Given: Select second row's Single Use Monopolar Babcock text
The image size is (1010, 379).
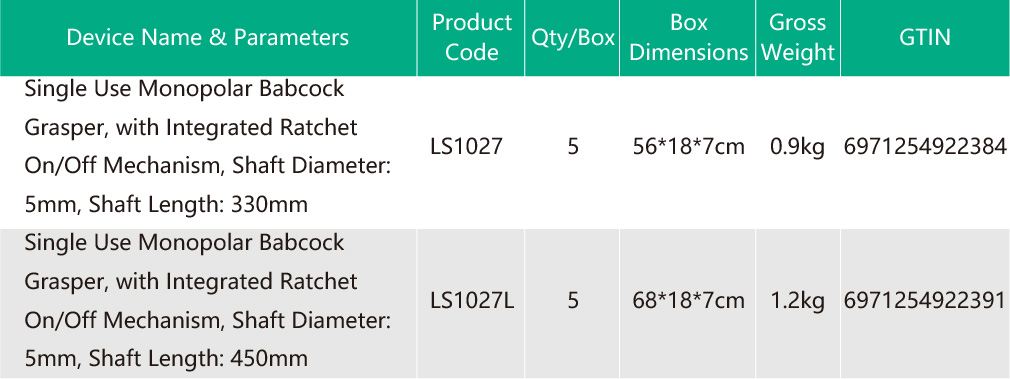Looking at the screenshot, I should click(185, 243).
